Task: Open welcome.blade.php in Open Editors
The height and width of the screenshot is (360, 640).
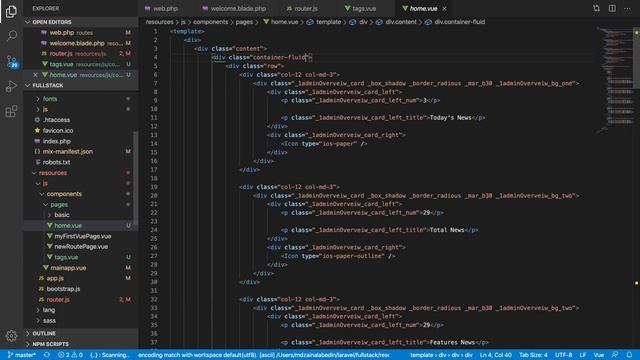Action: [82, 43]
